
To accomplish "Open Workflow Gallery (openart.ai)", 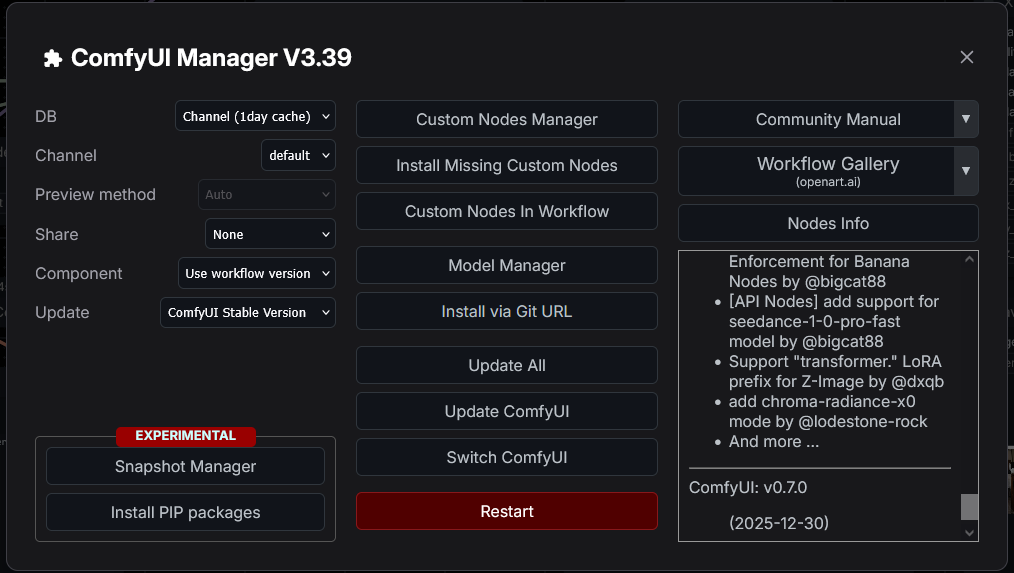I will [816, 171].
